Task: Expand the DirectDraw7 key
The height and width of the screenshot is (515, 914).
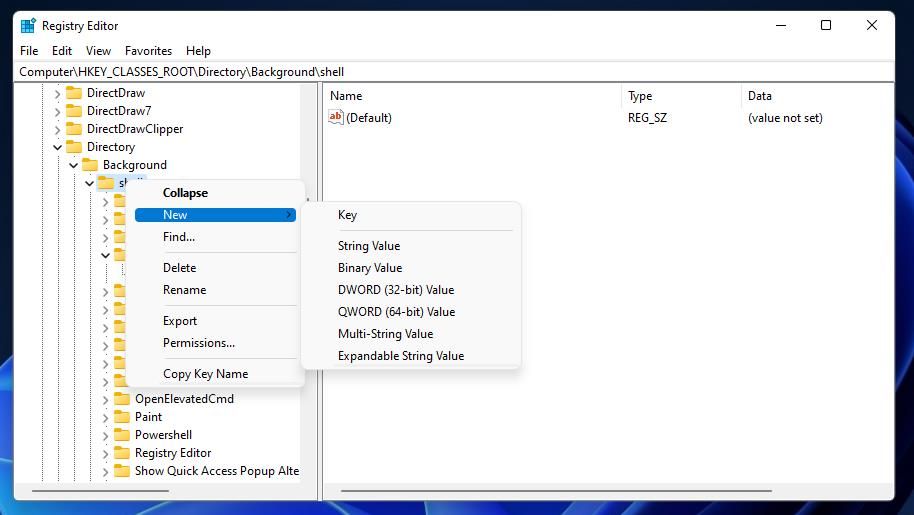Action: click(57, 111)
